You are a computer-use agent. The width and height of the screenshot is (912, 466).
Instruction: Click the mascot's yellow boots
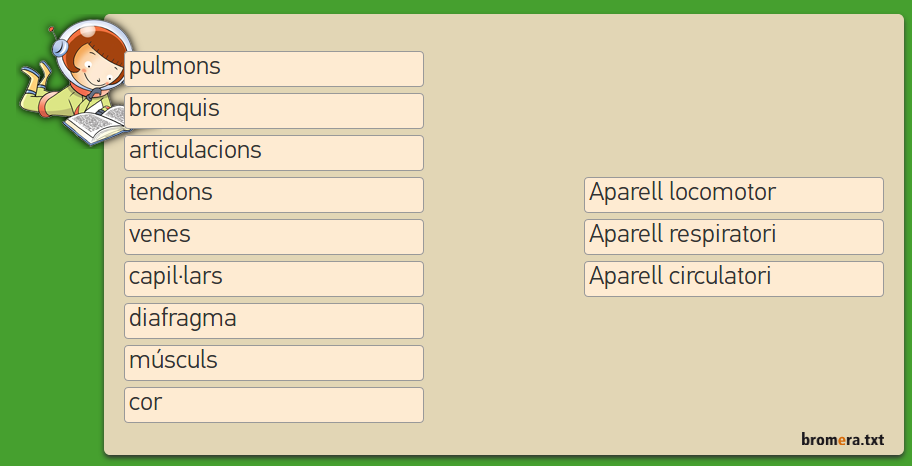click(36, 73)
